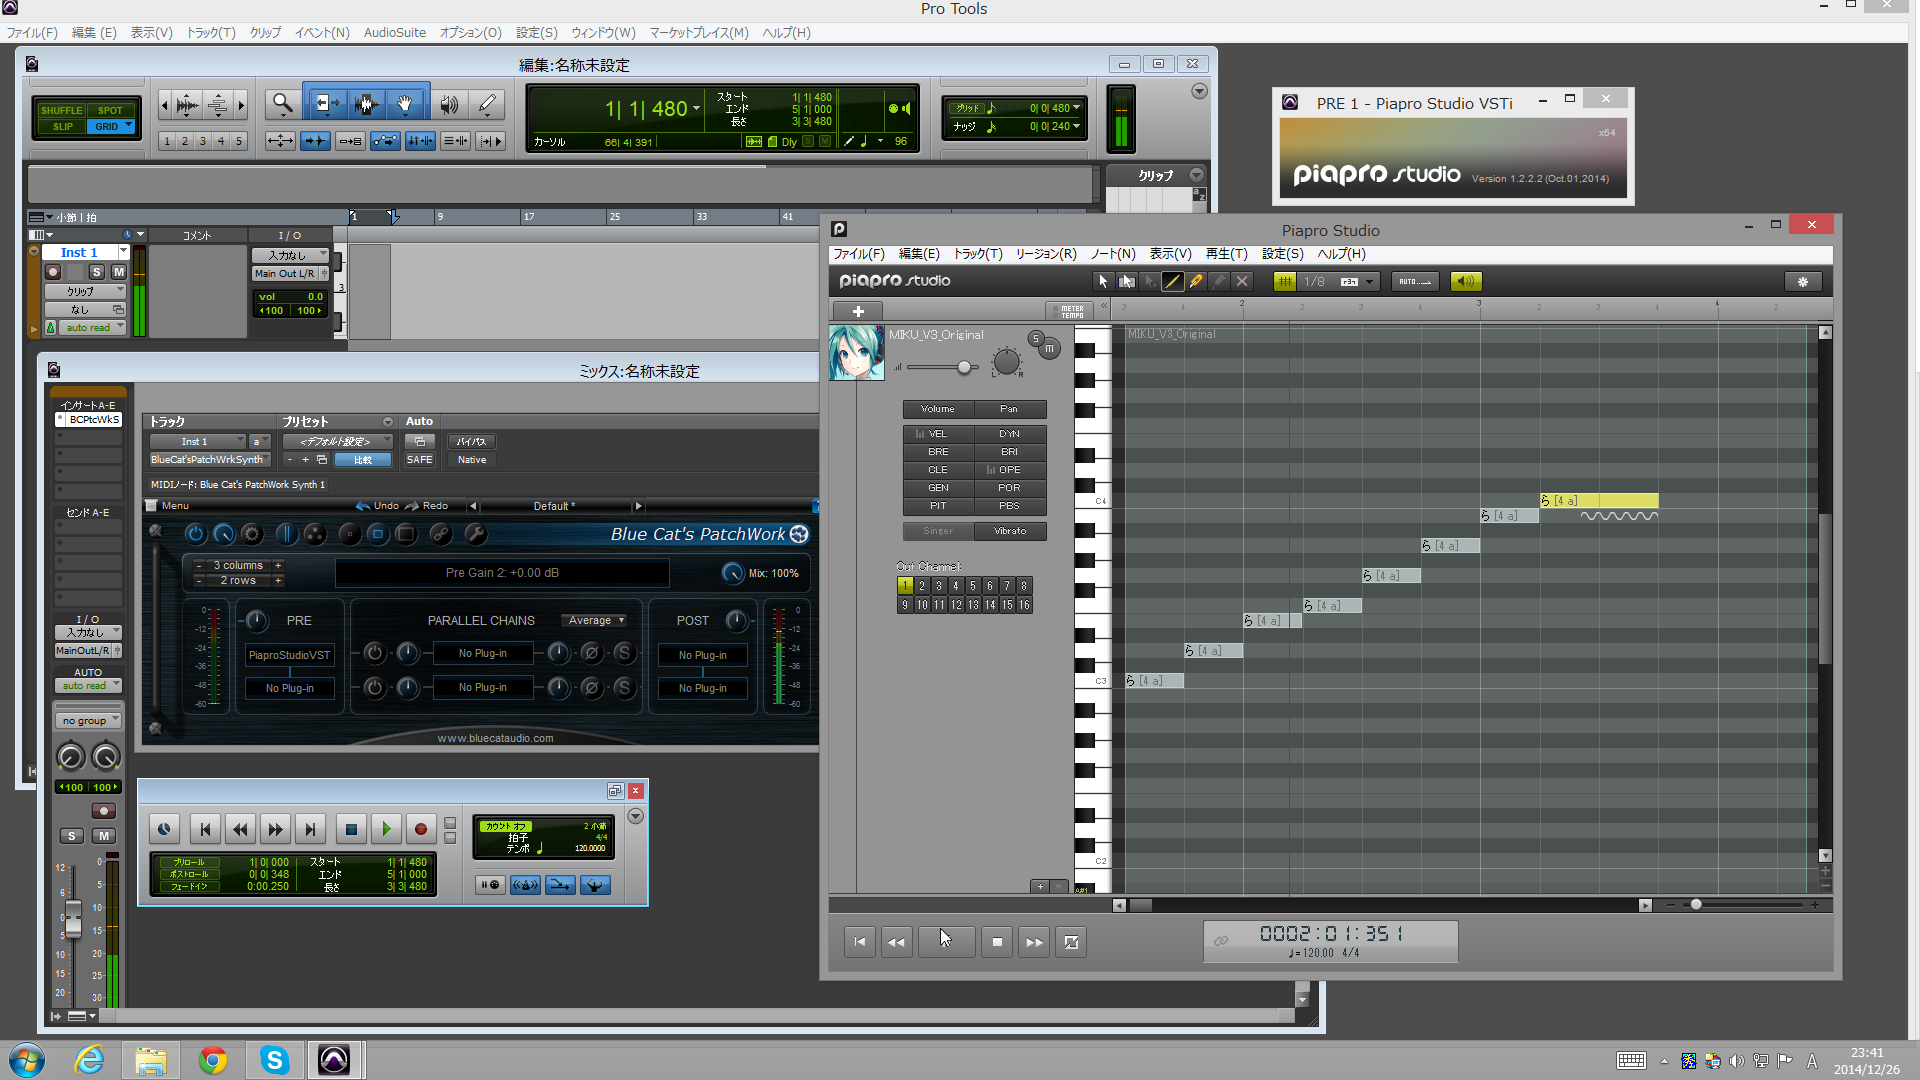Toggle Mute on Inst 1 in edit window
Image resolution: width=1920 pixels, height=1080 pixels.
[119, 272]
